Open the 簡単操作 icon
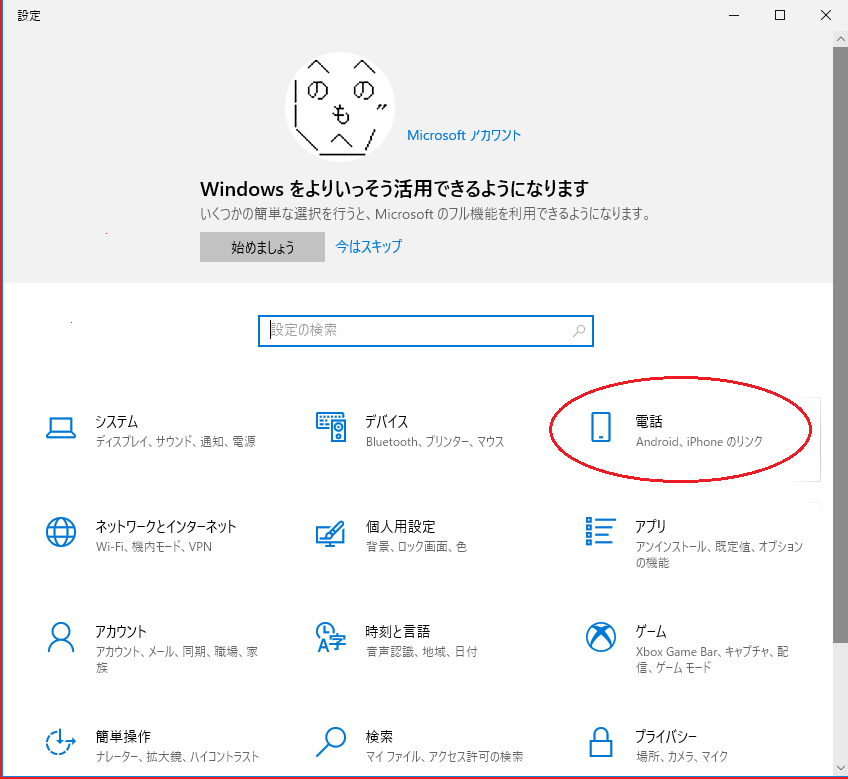The height and width of the screenshot is (779, 848). [x=60, y=742]
